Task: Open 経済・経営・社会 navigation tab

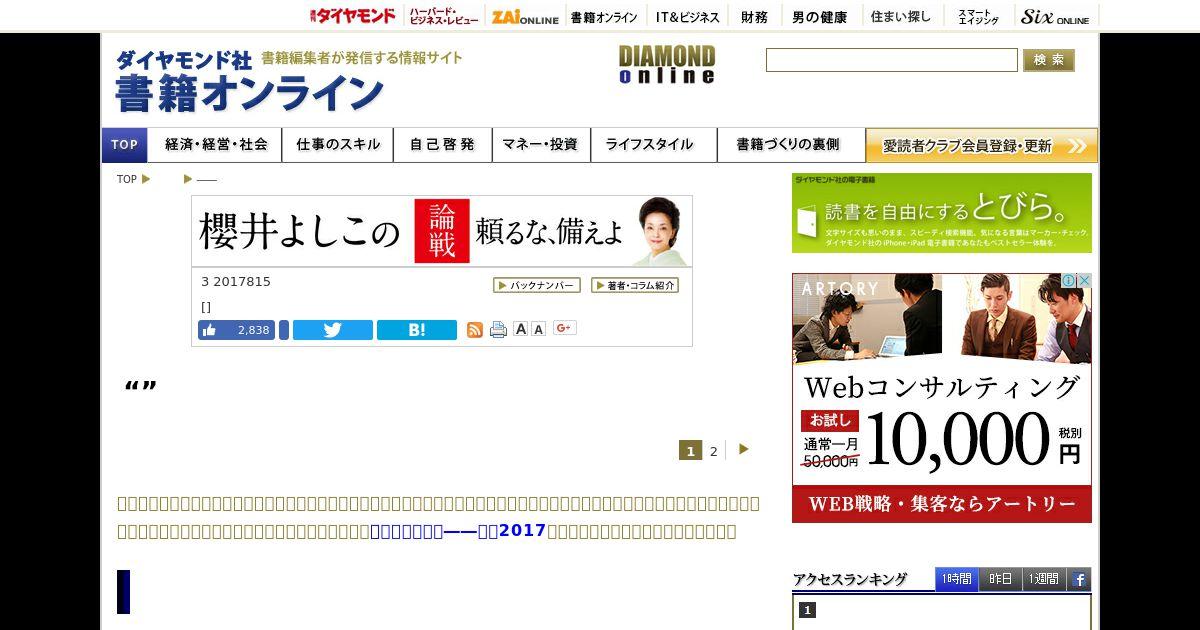Action: 216,145
